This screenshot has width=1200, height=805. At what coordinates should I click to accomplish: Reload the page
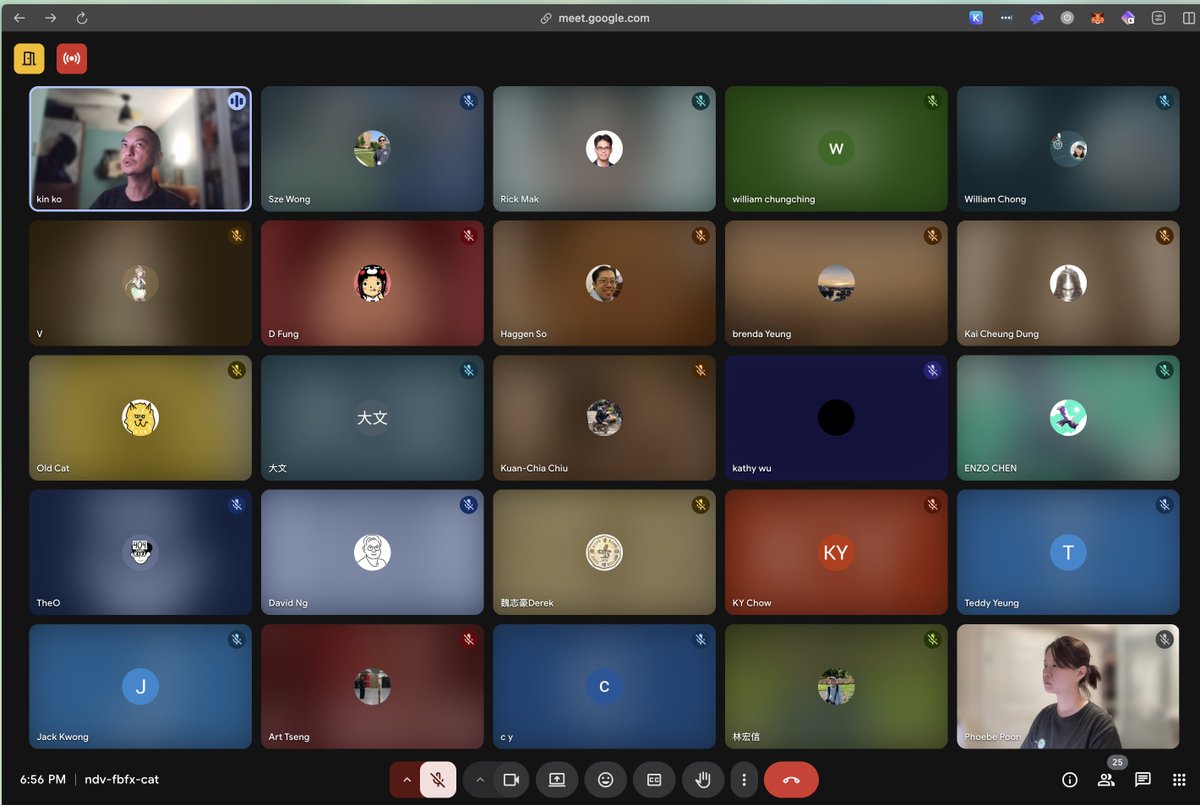tap(82, 18)
